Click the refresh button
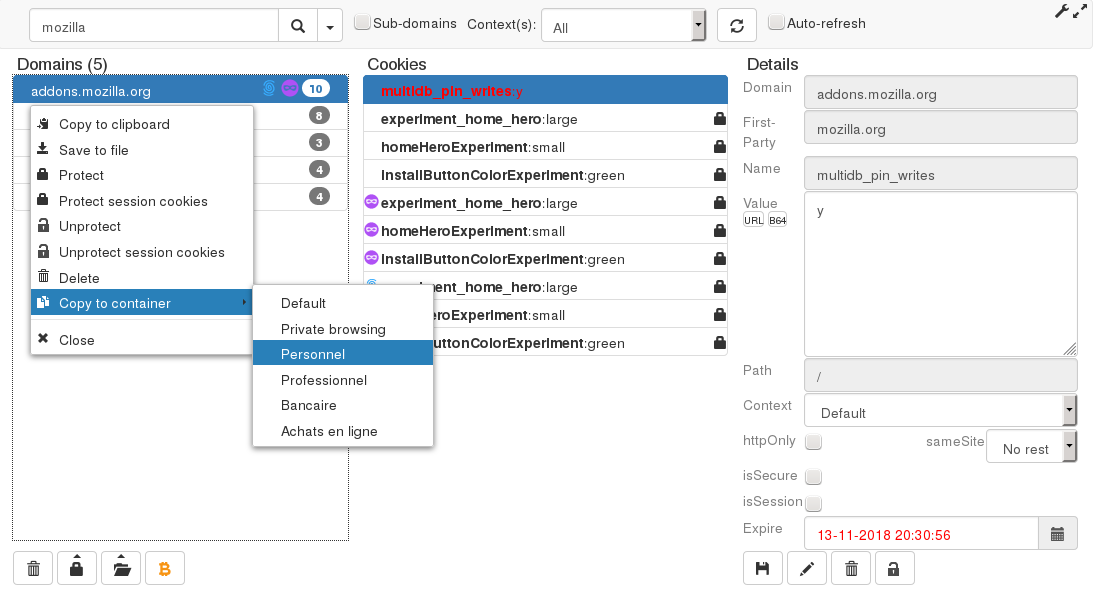Viewport: 1093px width, 593px height. coord(737,26)
